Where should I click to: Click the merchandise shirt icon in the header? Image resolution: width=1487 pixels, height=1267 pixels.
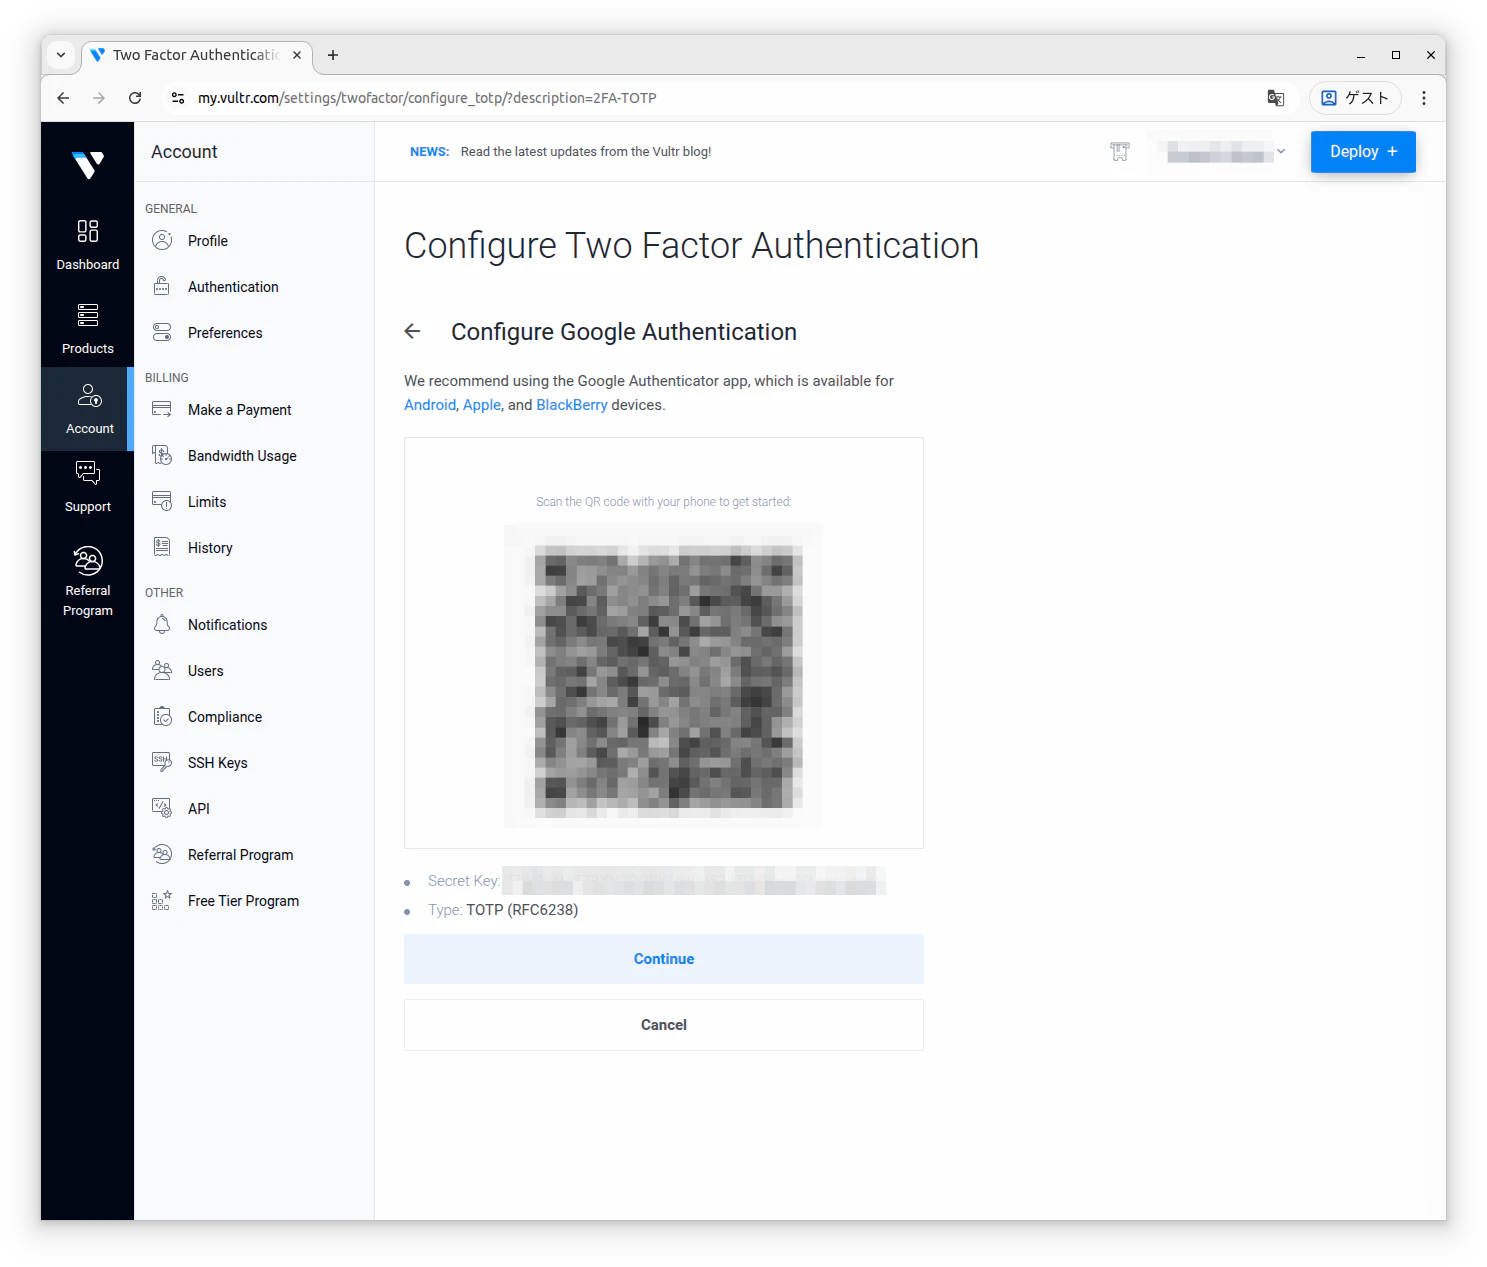pyautogui.click(x=1120, y=152)
